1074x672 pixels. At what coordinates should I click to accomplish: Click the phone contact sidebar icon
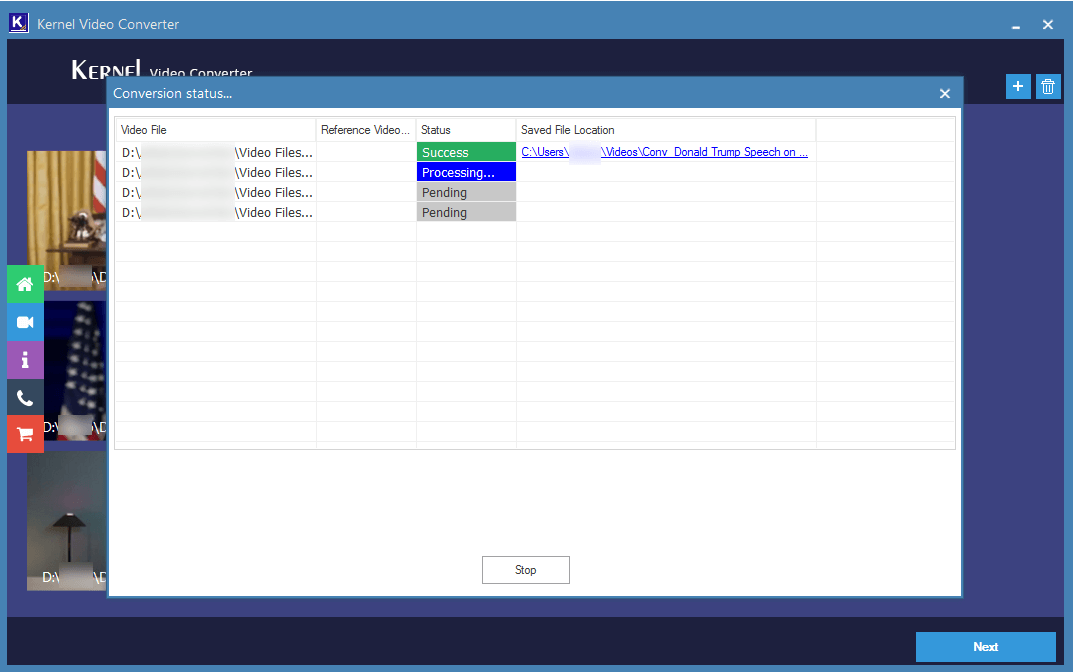pos(25,397)
